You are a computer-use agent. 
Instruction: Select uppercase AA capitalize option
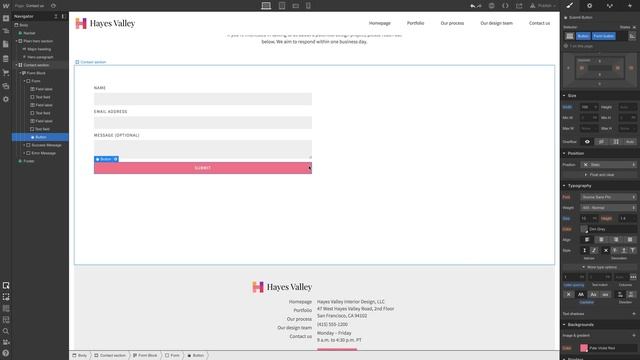coord(581,294)
